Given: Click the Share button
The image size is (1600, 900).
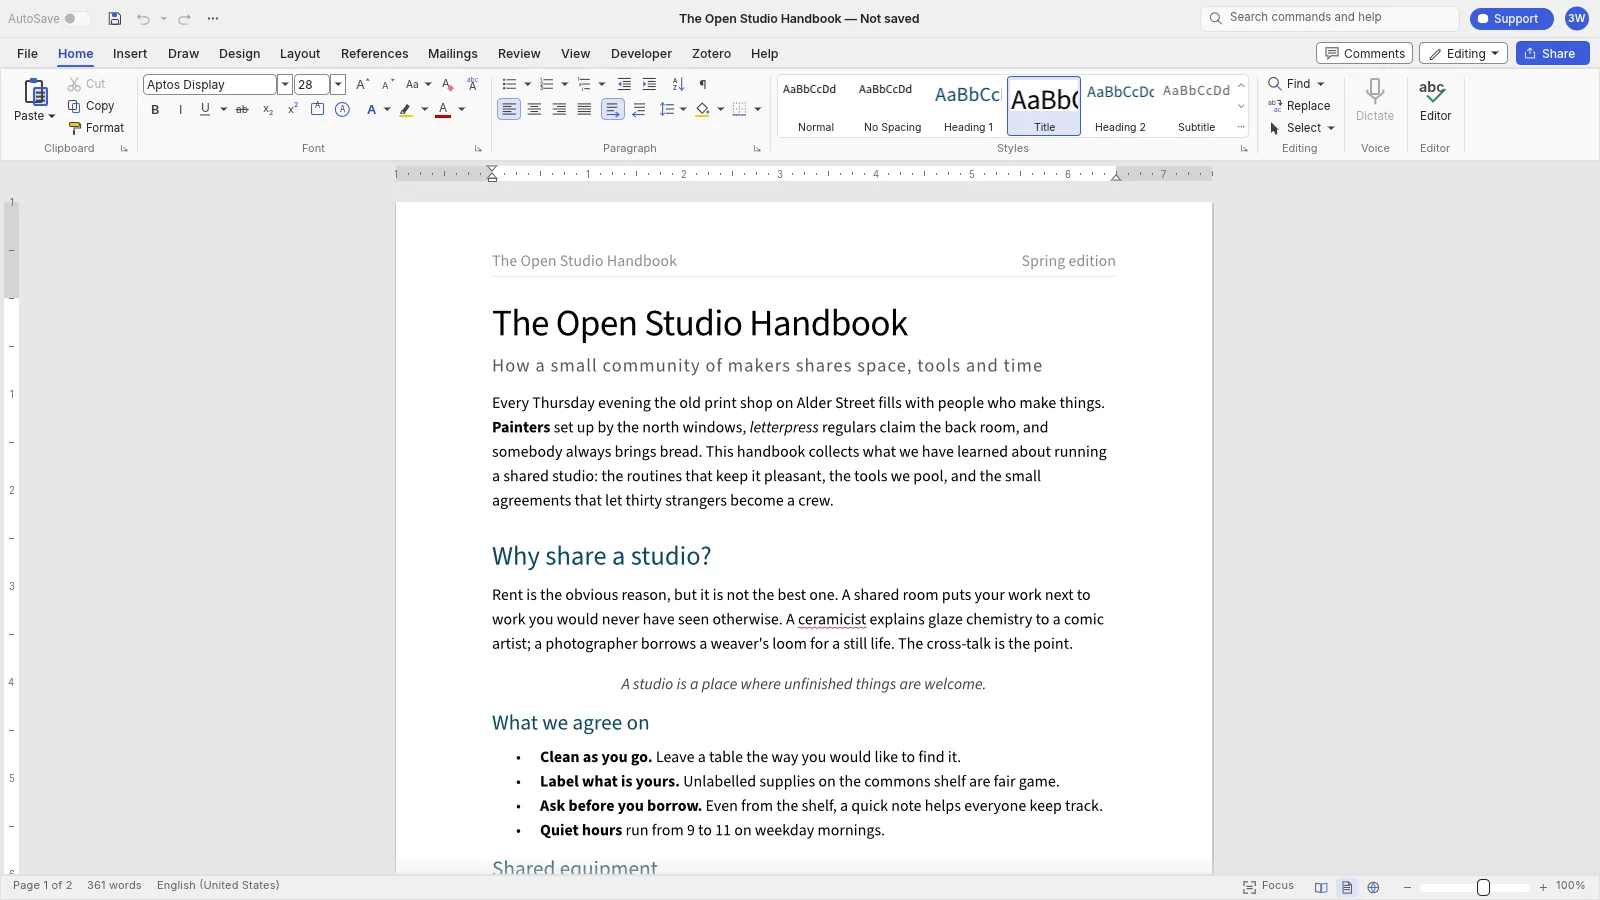Looking at the screenshot, I should pos(1552,54).
